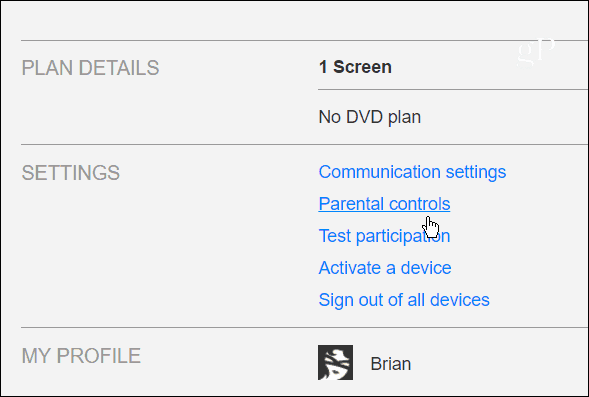Click the divider line above SETTINGS section
Viewport: 589px width, 397px height.
pos(305,144)
